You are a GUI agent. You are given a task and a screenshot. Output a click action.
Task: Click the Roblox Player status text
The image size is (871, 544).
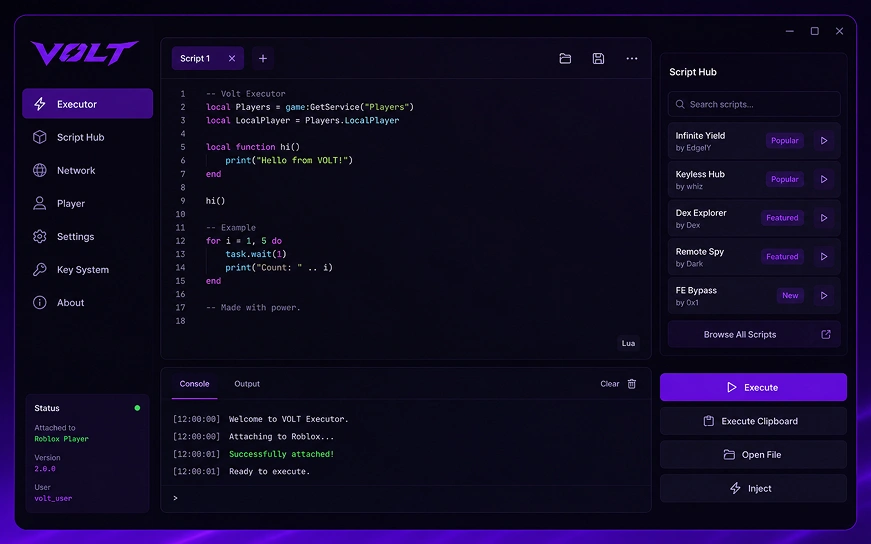(x=61, y=439)
